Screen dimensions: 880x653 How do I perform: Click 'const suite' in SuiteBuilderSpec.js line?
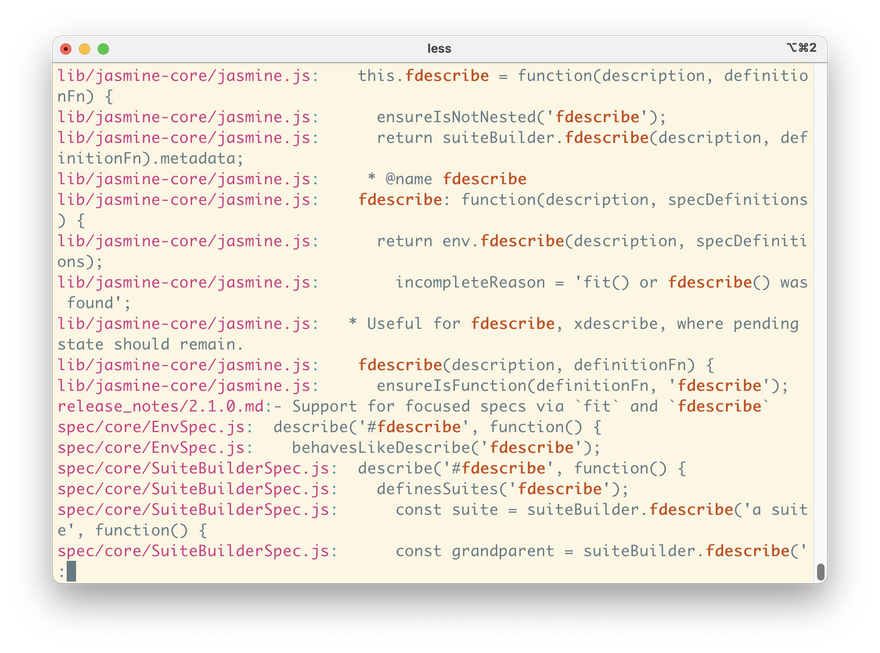click(x=446, y=510)
